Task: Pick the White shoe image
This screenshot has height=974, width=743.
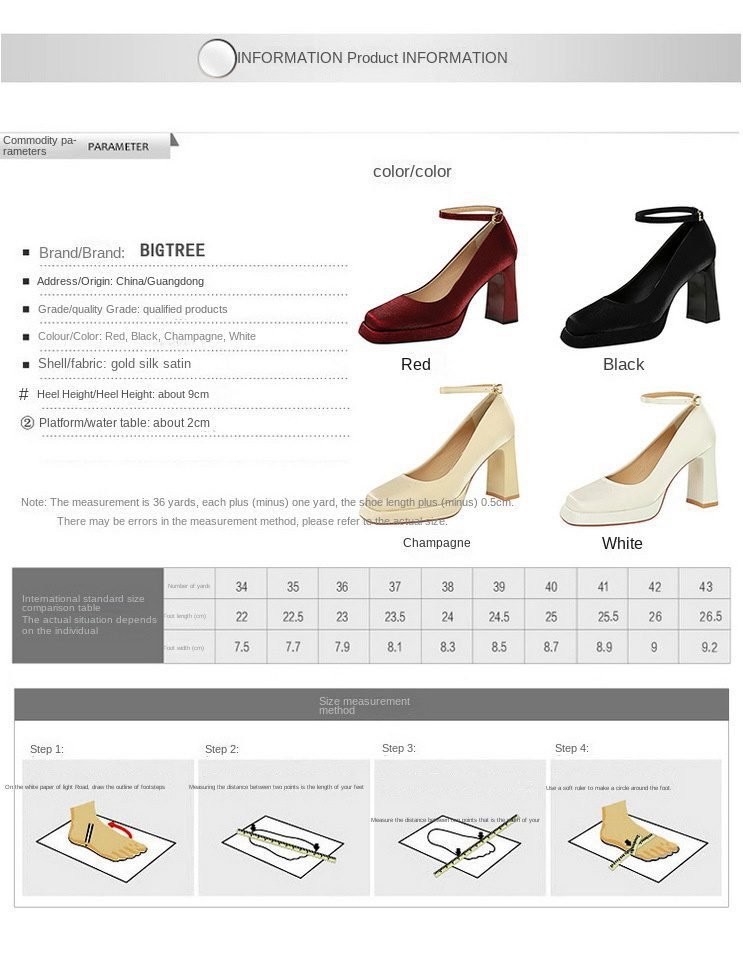Action: point(640,459)
